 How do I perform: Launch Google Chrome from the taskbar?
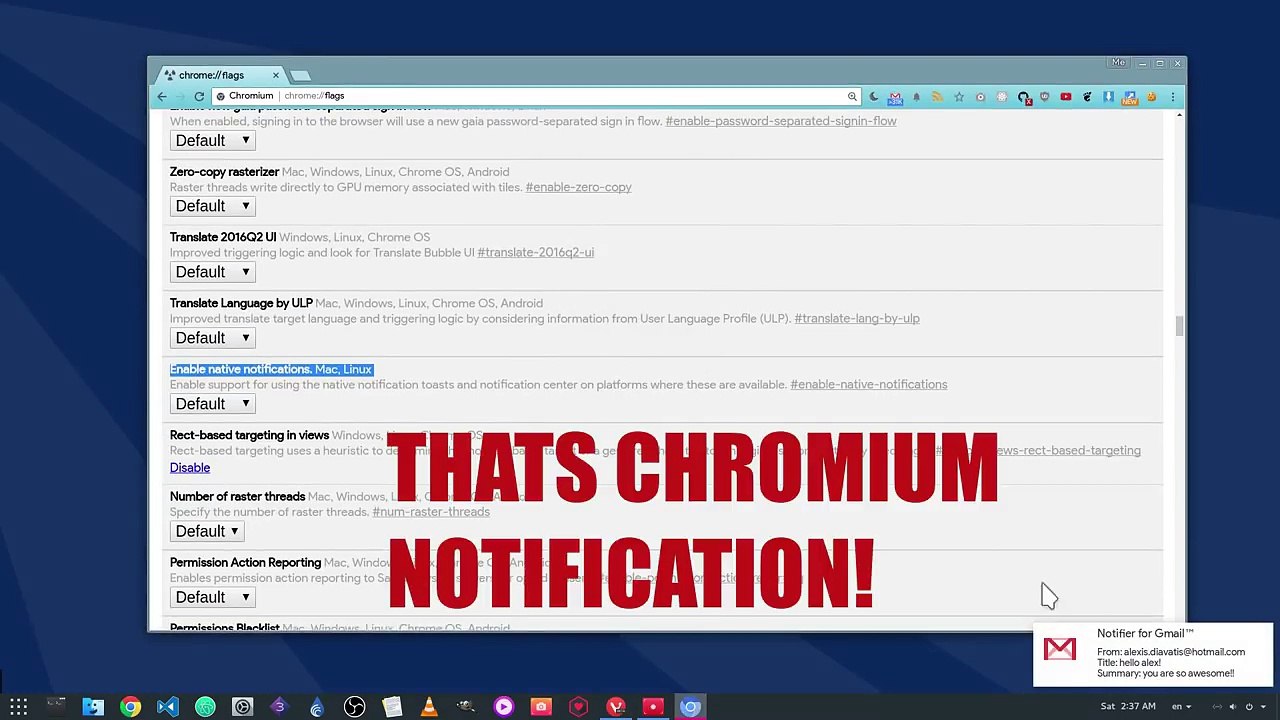click(131, 707)
